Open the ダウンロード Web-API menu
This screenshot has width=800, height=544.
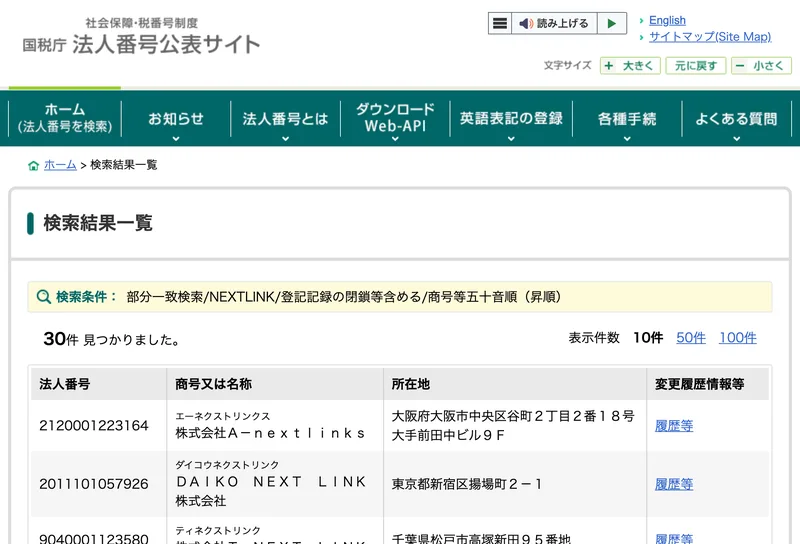tap(395, 117)
